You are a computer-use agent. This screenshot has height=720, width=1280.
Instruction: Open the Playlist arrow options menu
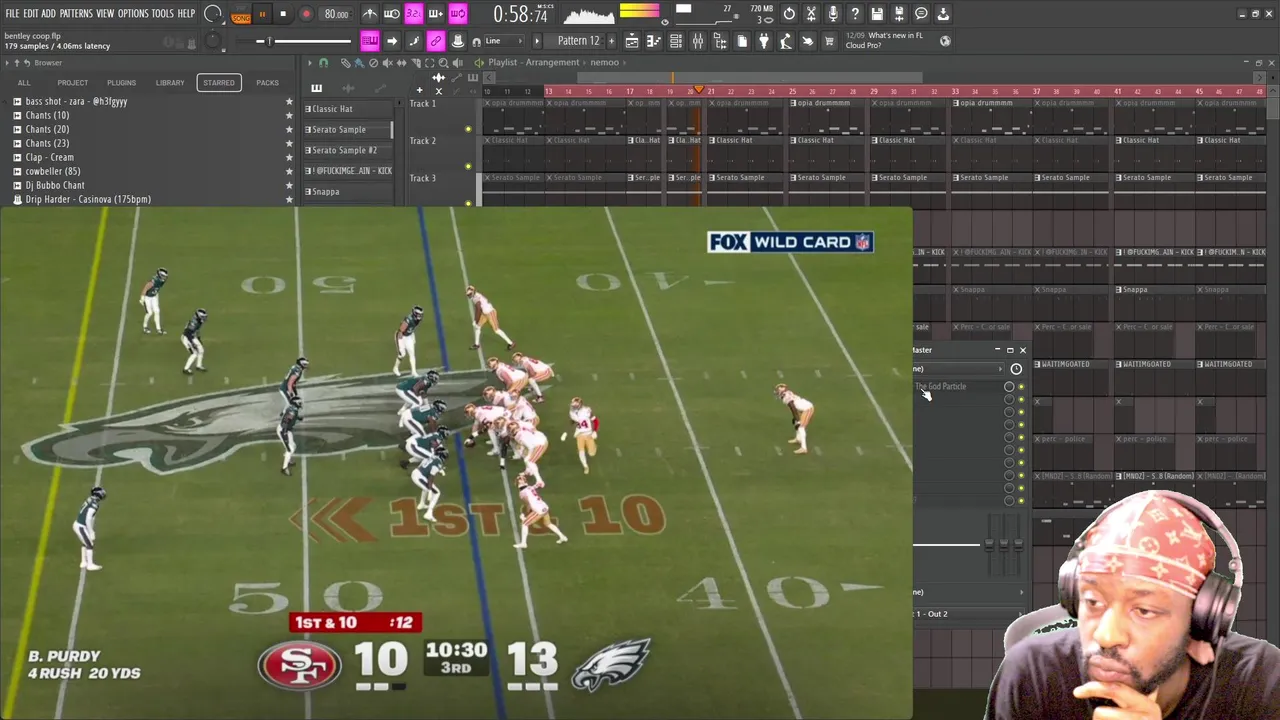pyautogui.click(x=310, y=63)
